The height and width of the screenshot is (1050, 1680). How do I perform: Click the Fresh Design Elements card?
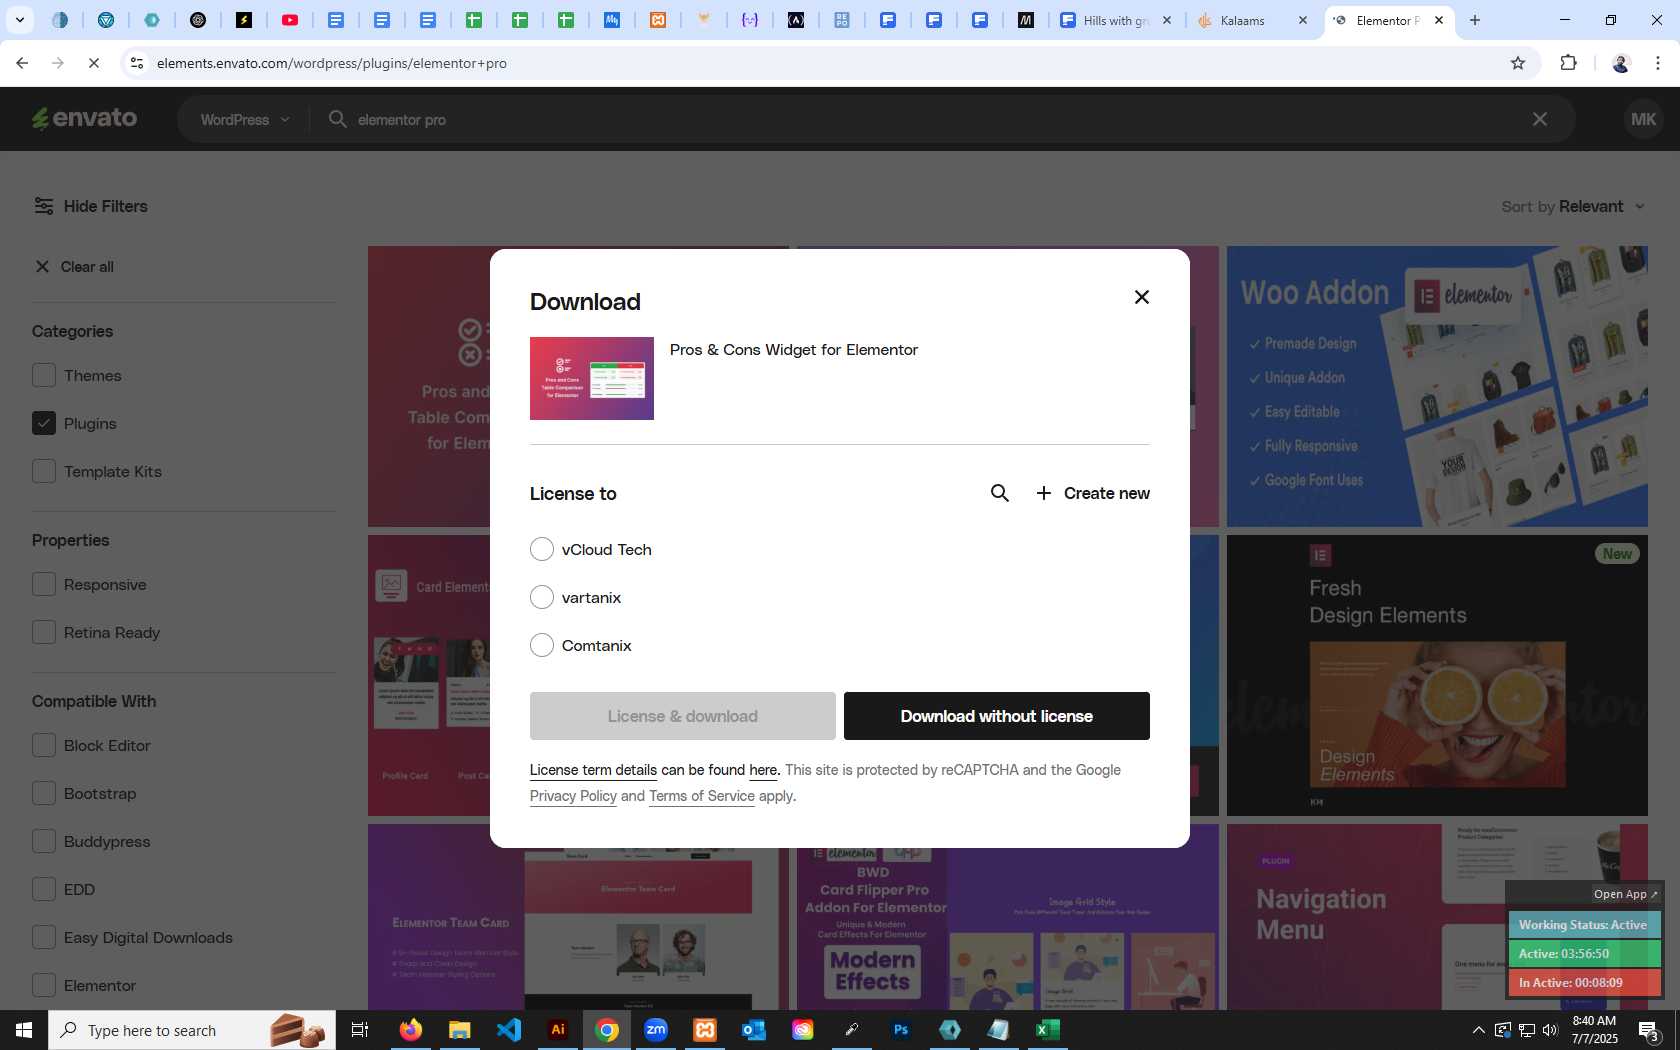pyautogui.click(x=1437, y=675)
